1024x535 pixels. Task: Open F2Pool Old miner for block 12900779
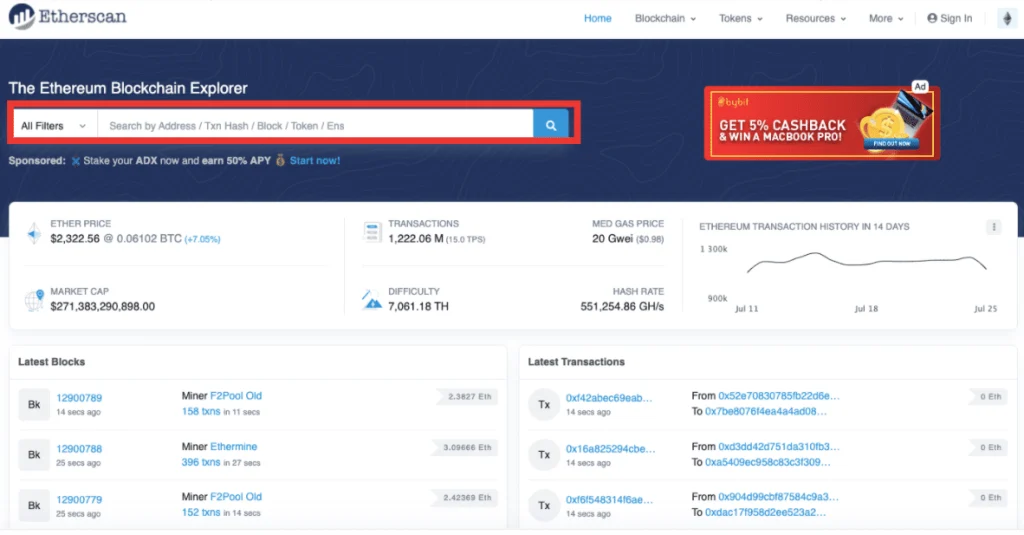(236, 497)
